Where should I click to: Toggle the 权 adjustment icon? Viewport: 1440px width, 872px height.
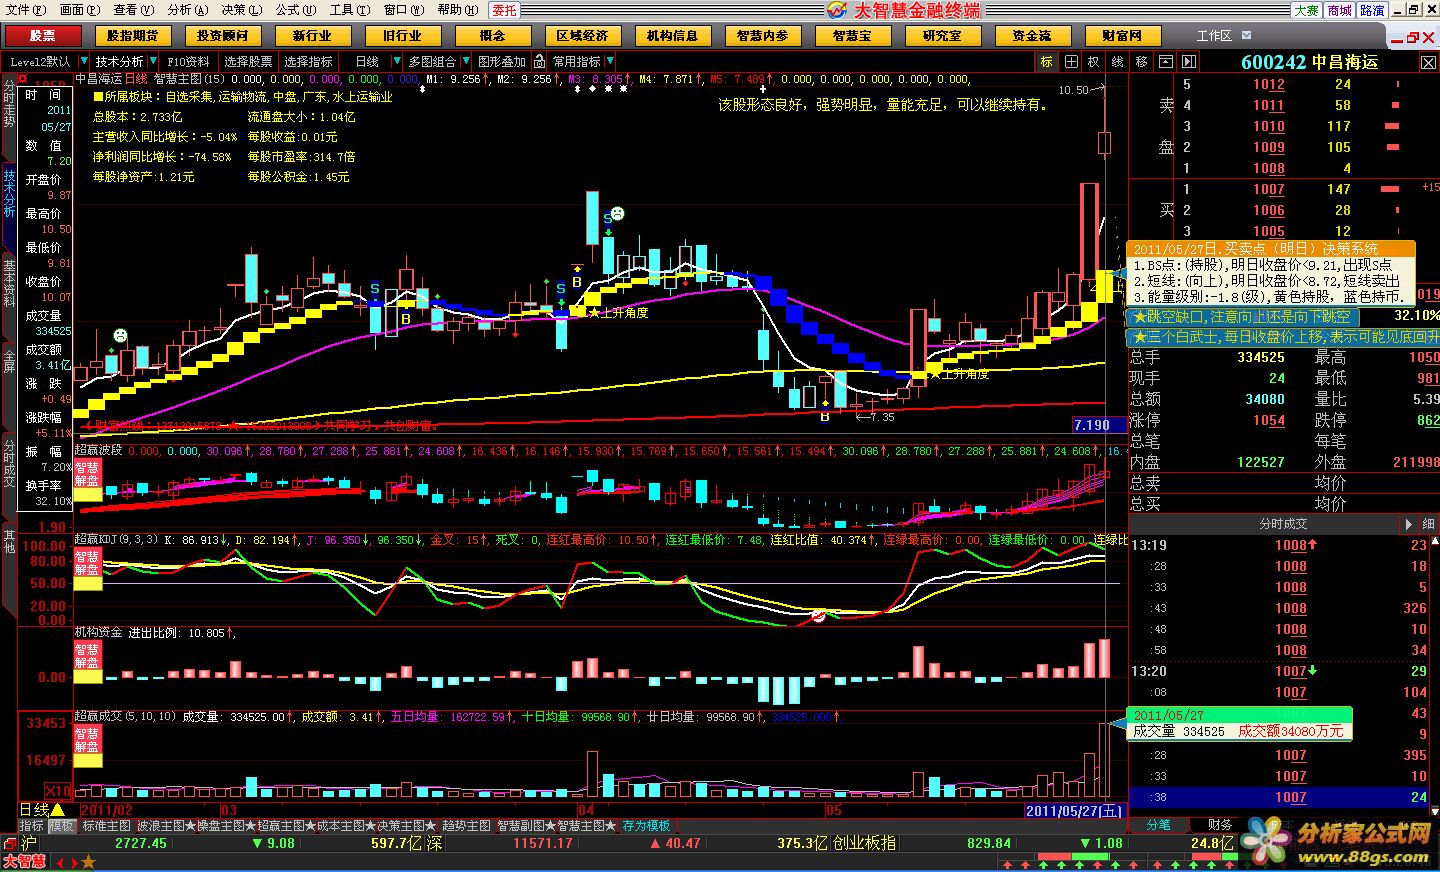[1094, 61]
